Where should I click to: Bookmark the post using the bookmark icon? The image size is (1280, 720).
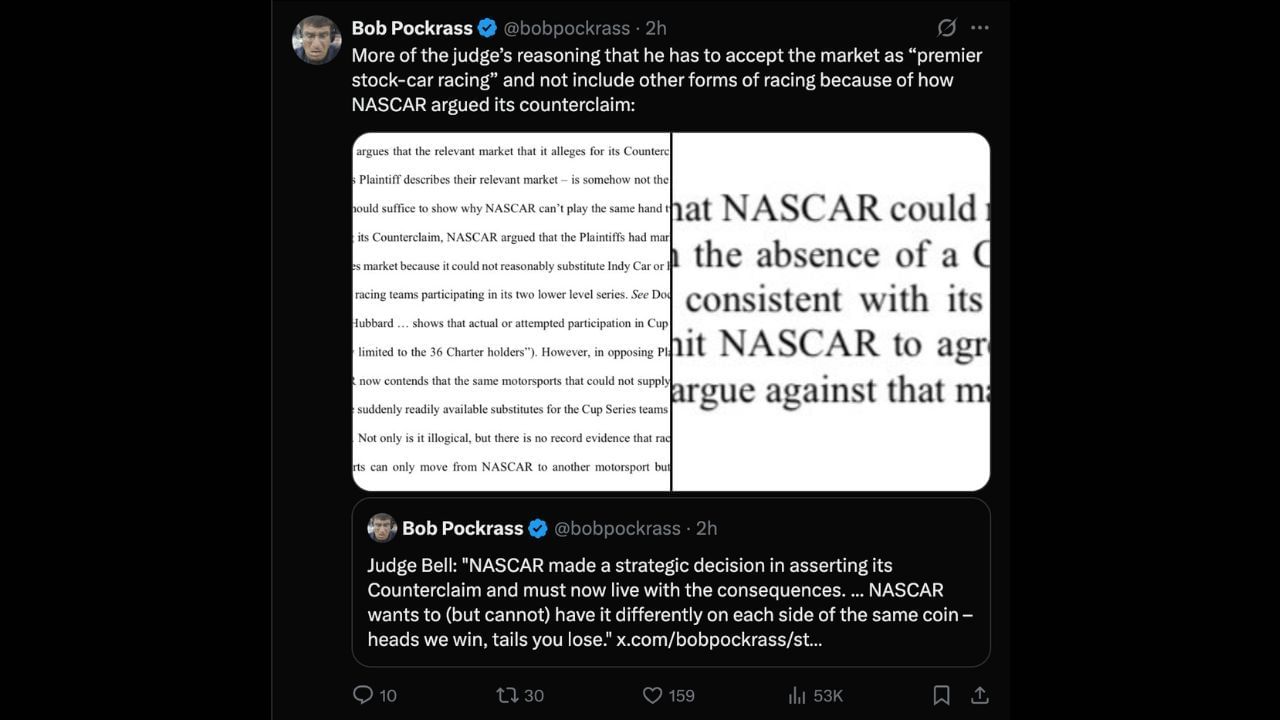(x=941, y=694)
